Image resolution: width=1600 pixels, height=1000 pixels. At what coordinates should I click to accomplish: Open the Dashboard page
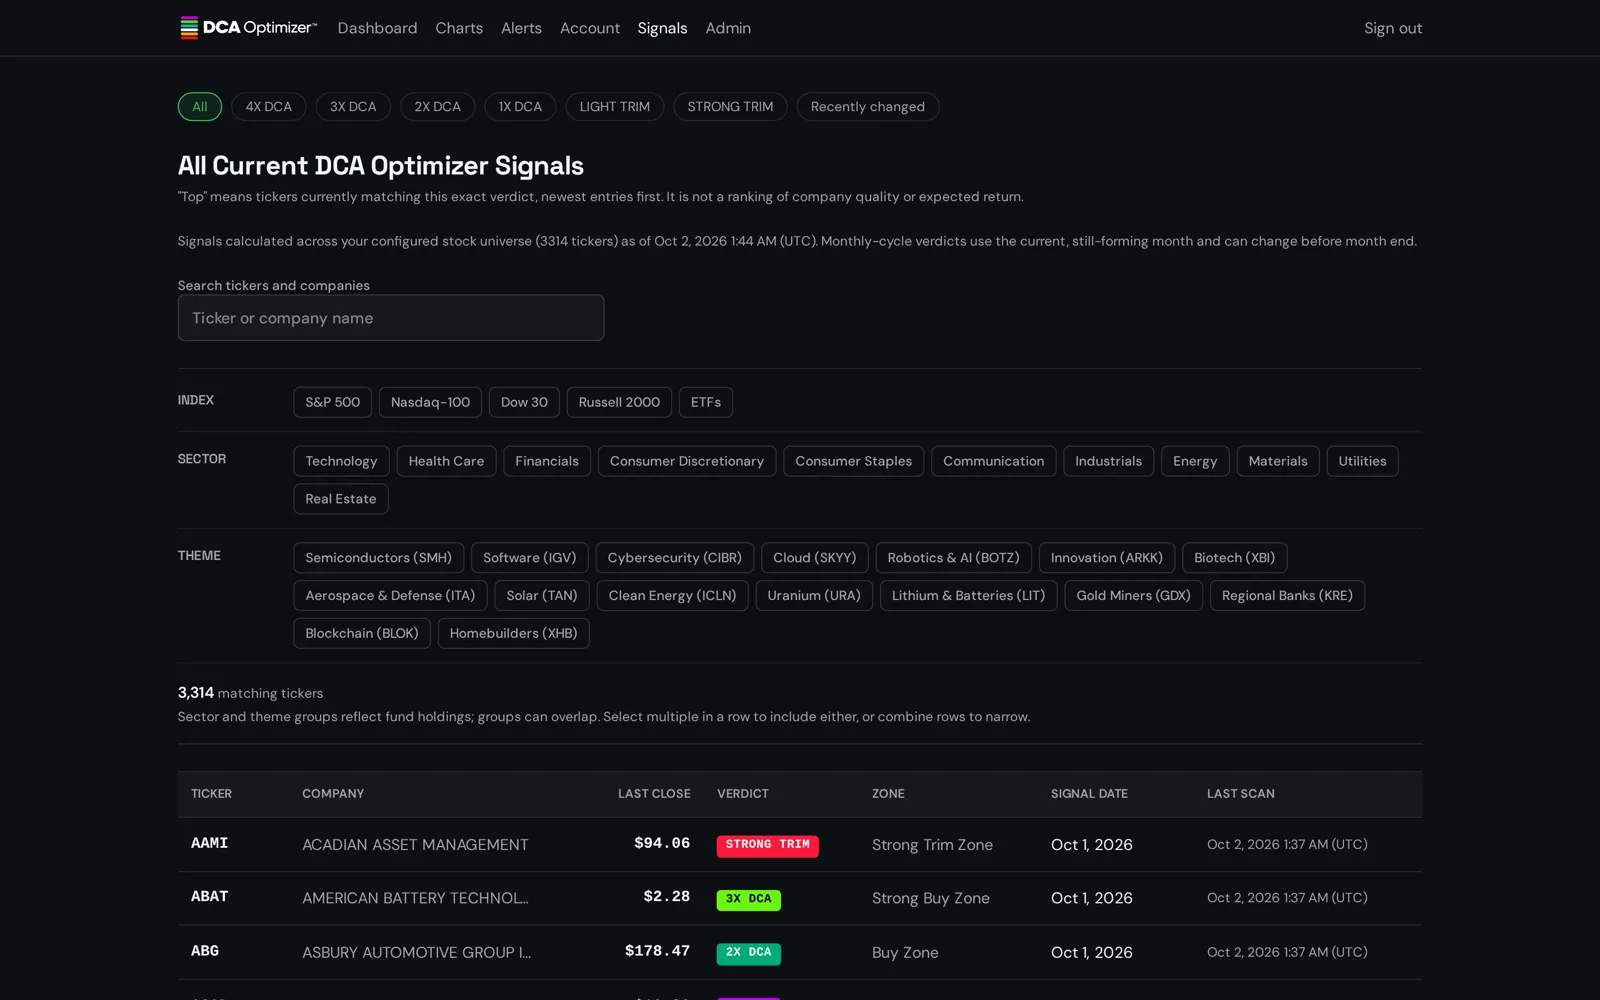tap(377, 28)
